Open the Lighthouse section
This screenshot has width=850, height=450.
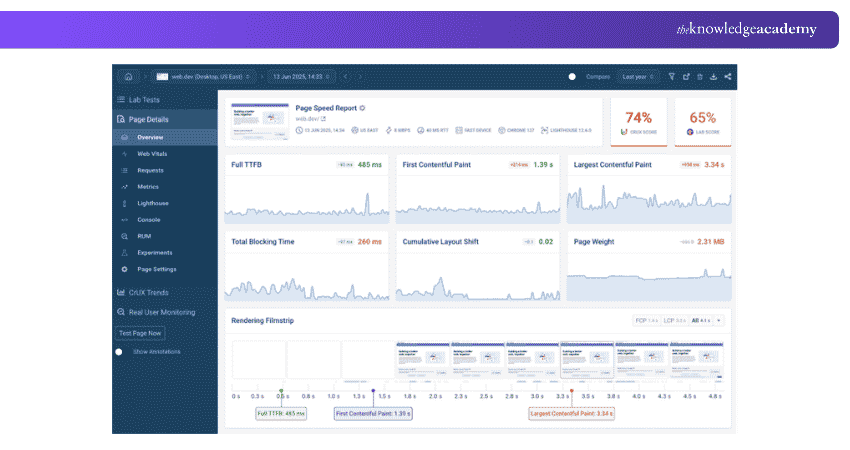165,203
